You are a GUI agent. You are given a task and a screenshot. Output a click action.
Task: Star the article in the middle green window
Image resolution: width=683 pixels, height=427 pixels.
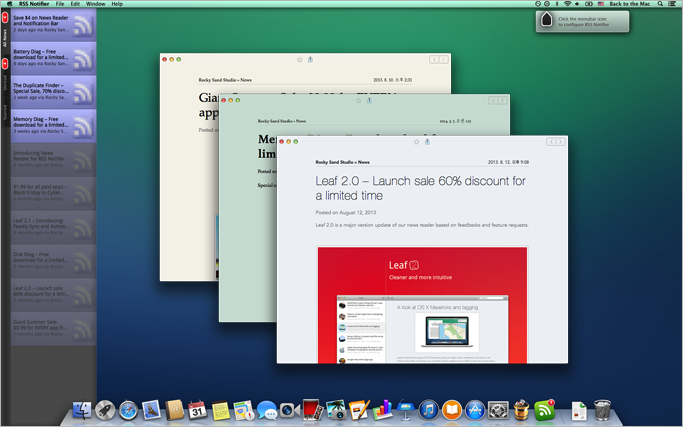point(358,100)
